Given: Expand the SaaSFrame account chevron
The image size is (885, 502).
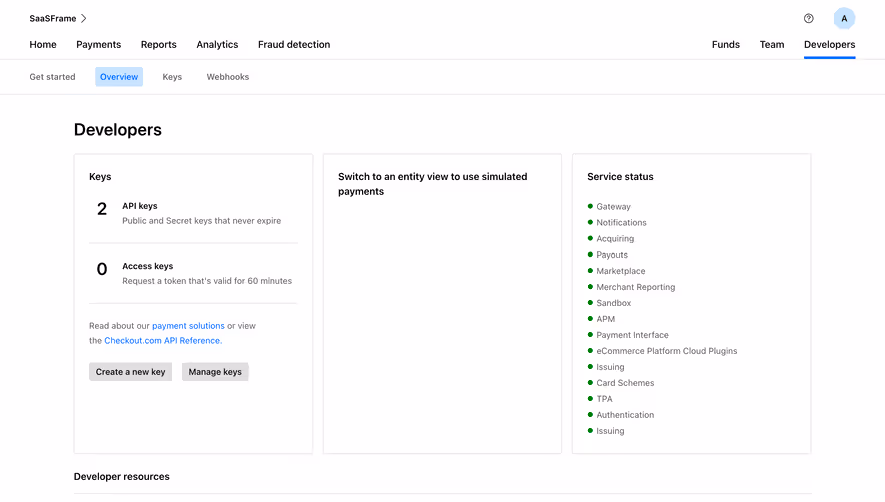Looking at the screenshot, I should tap(84, 19).
